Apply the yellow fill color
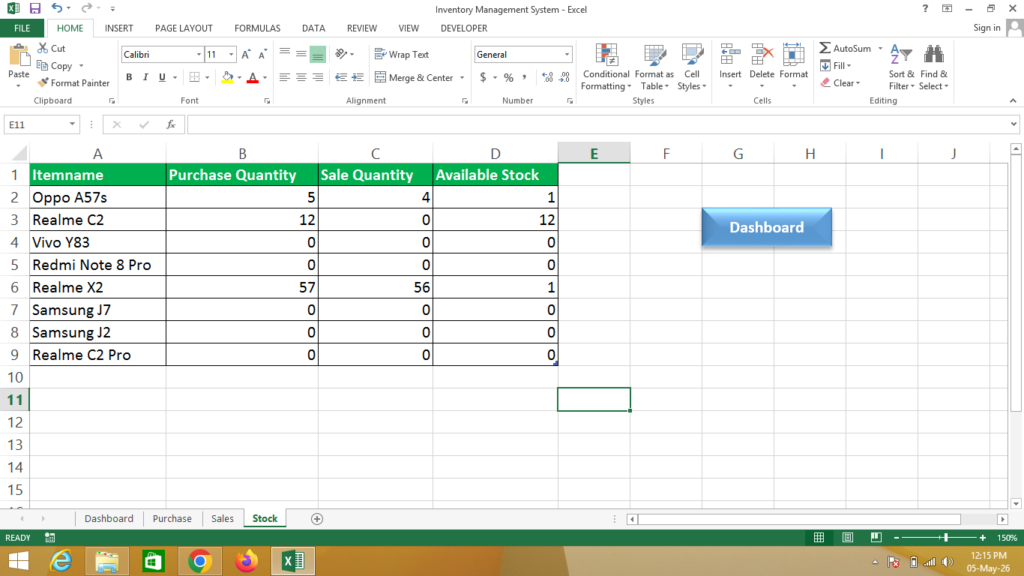 tap(227, 77)
